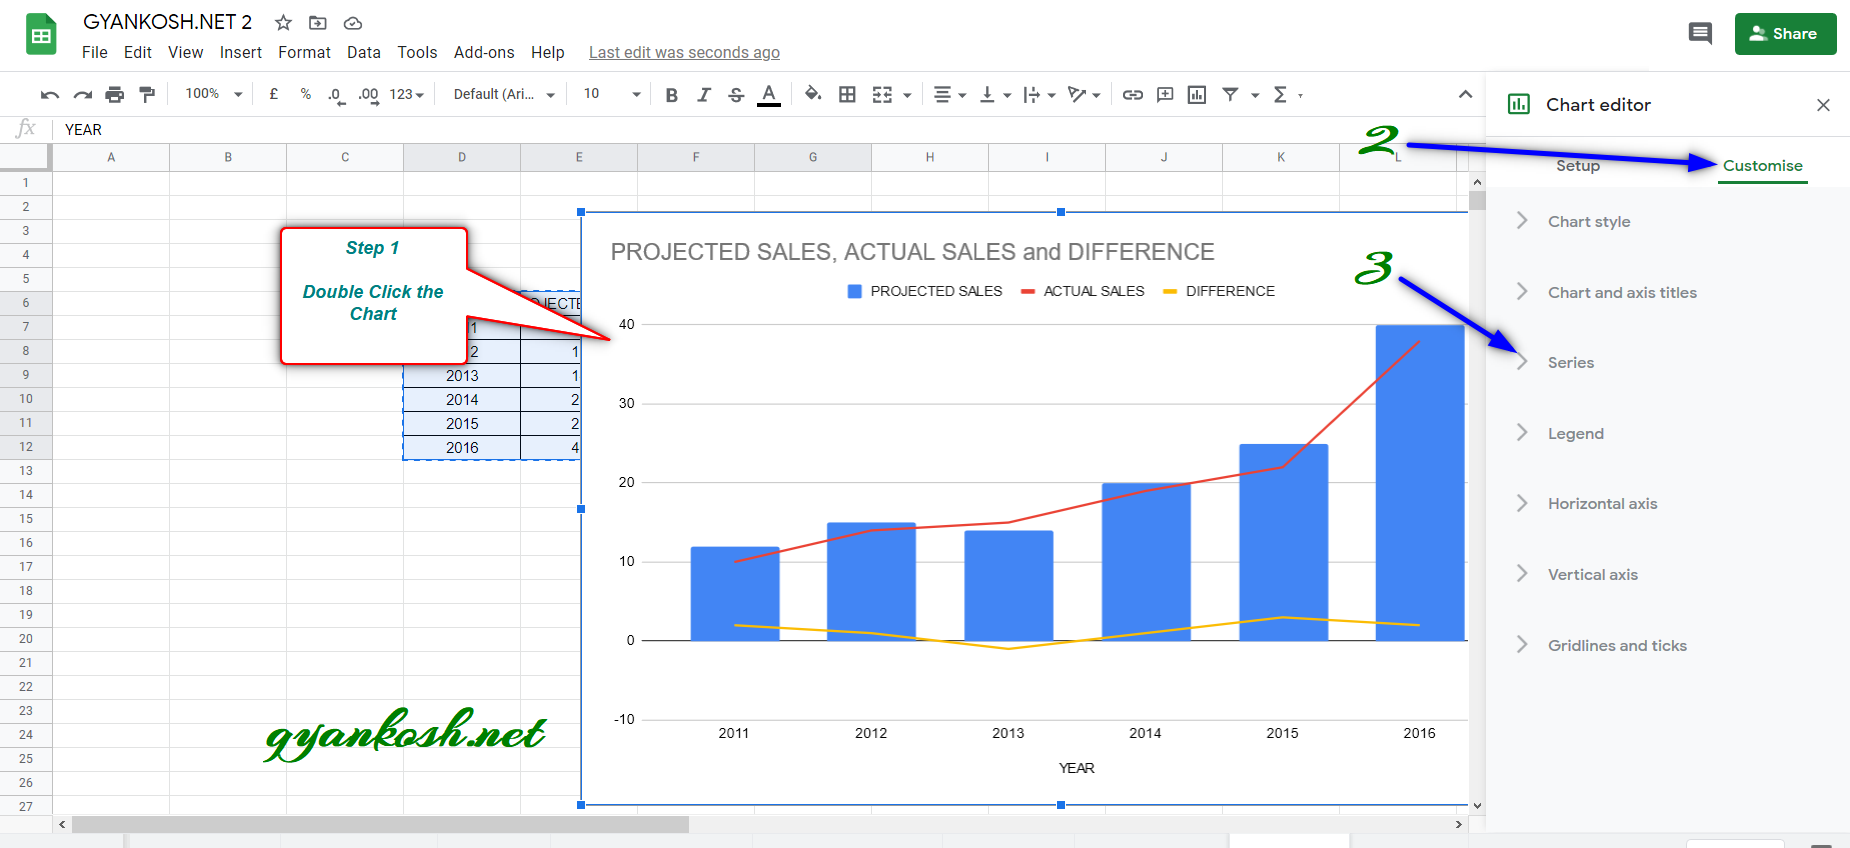Image resolution: width=1850 pixels, height=848 pixels.
Task: Open vertical align dropdown
Action: [x=994, y=95]
